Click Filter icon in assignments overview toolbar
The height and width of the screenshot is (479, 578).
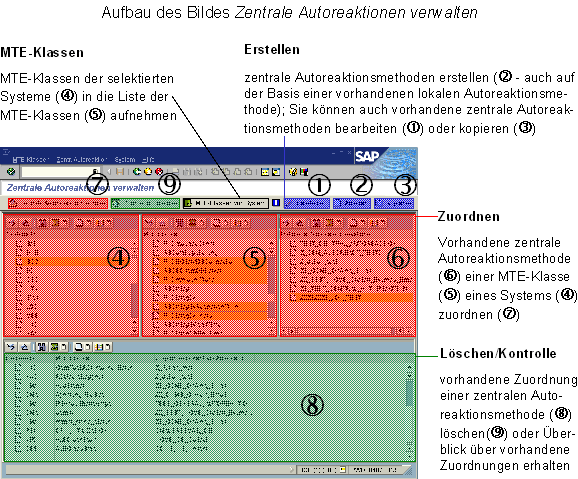[x=55, y=347]
